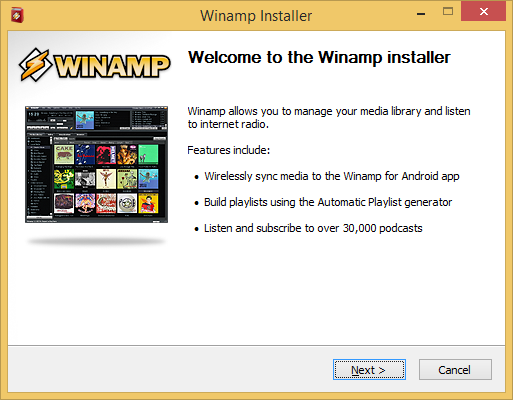Click the internet radio description paragraph
513x400 pixels.
coord(329,118)
